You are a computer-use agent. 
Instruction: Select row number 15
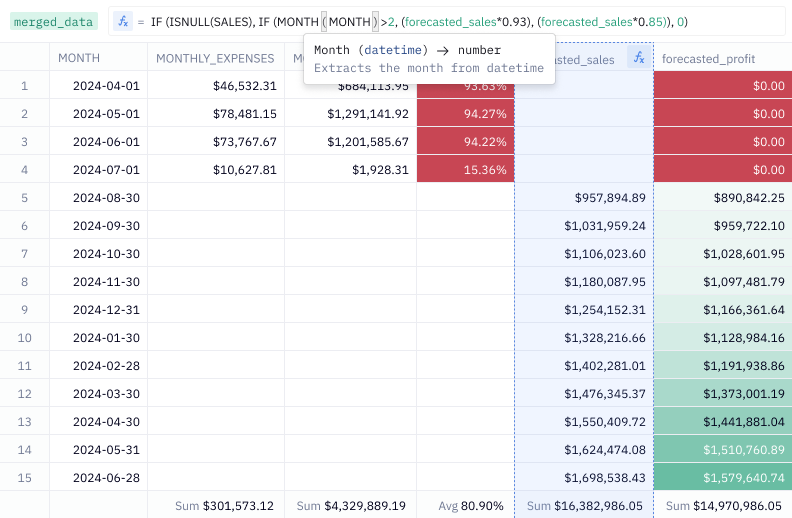(x=24, y=477)
